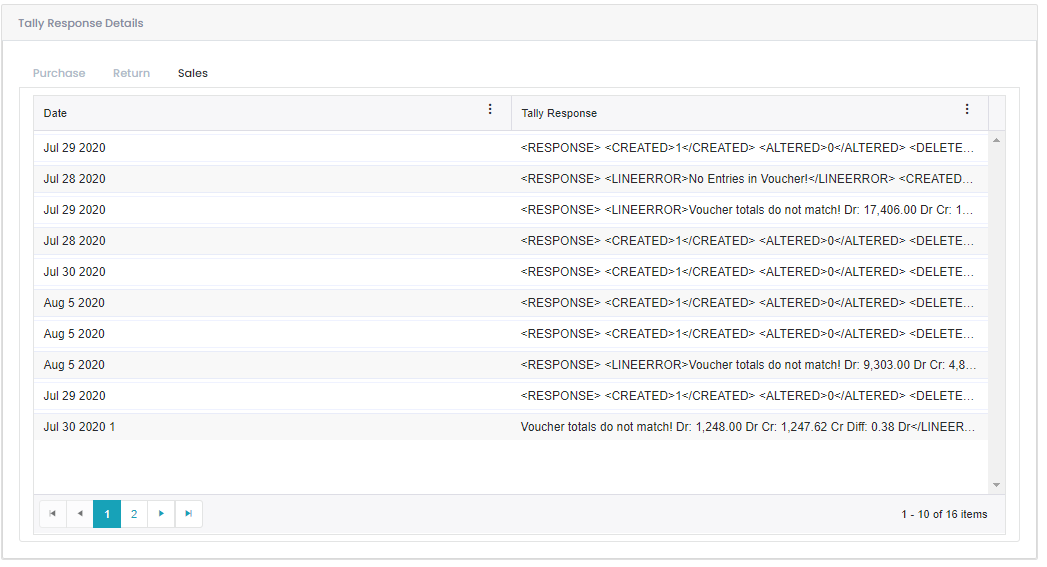The width and height of the screenshot is (1047, 567).
Task: Open page 2 of results
Action: pyautogui.click(x=134, y=514)
